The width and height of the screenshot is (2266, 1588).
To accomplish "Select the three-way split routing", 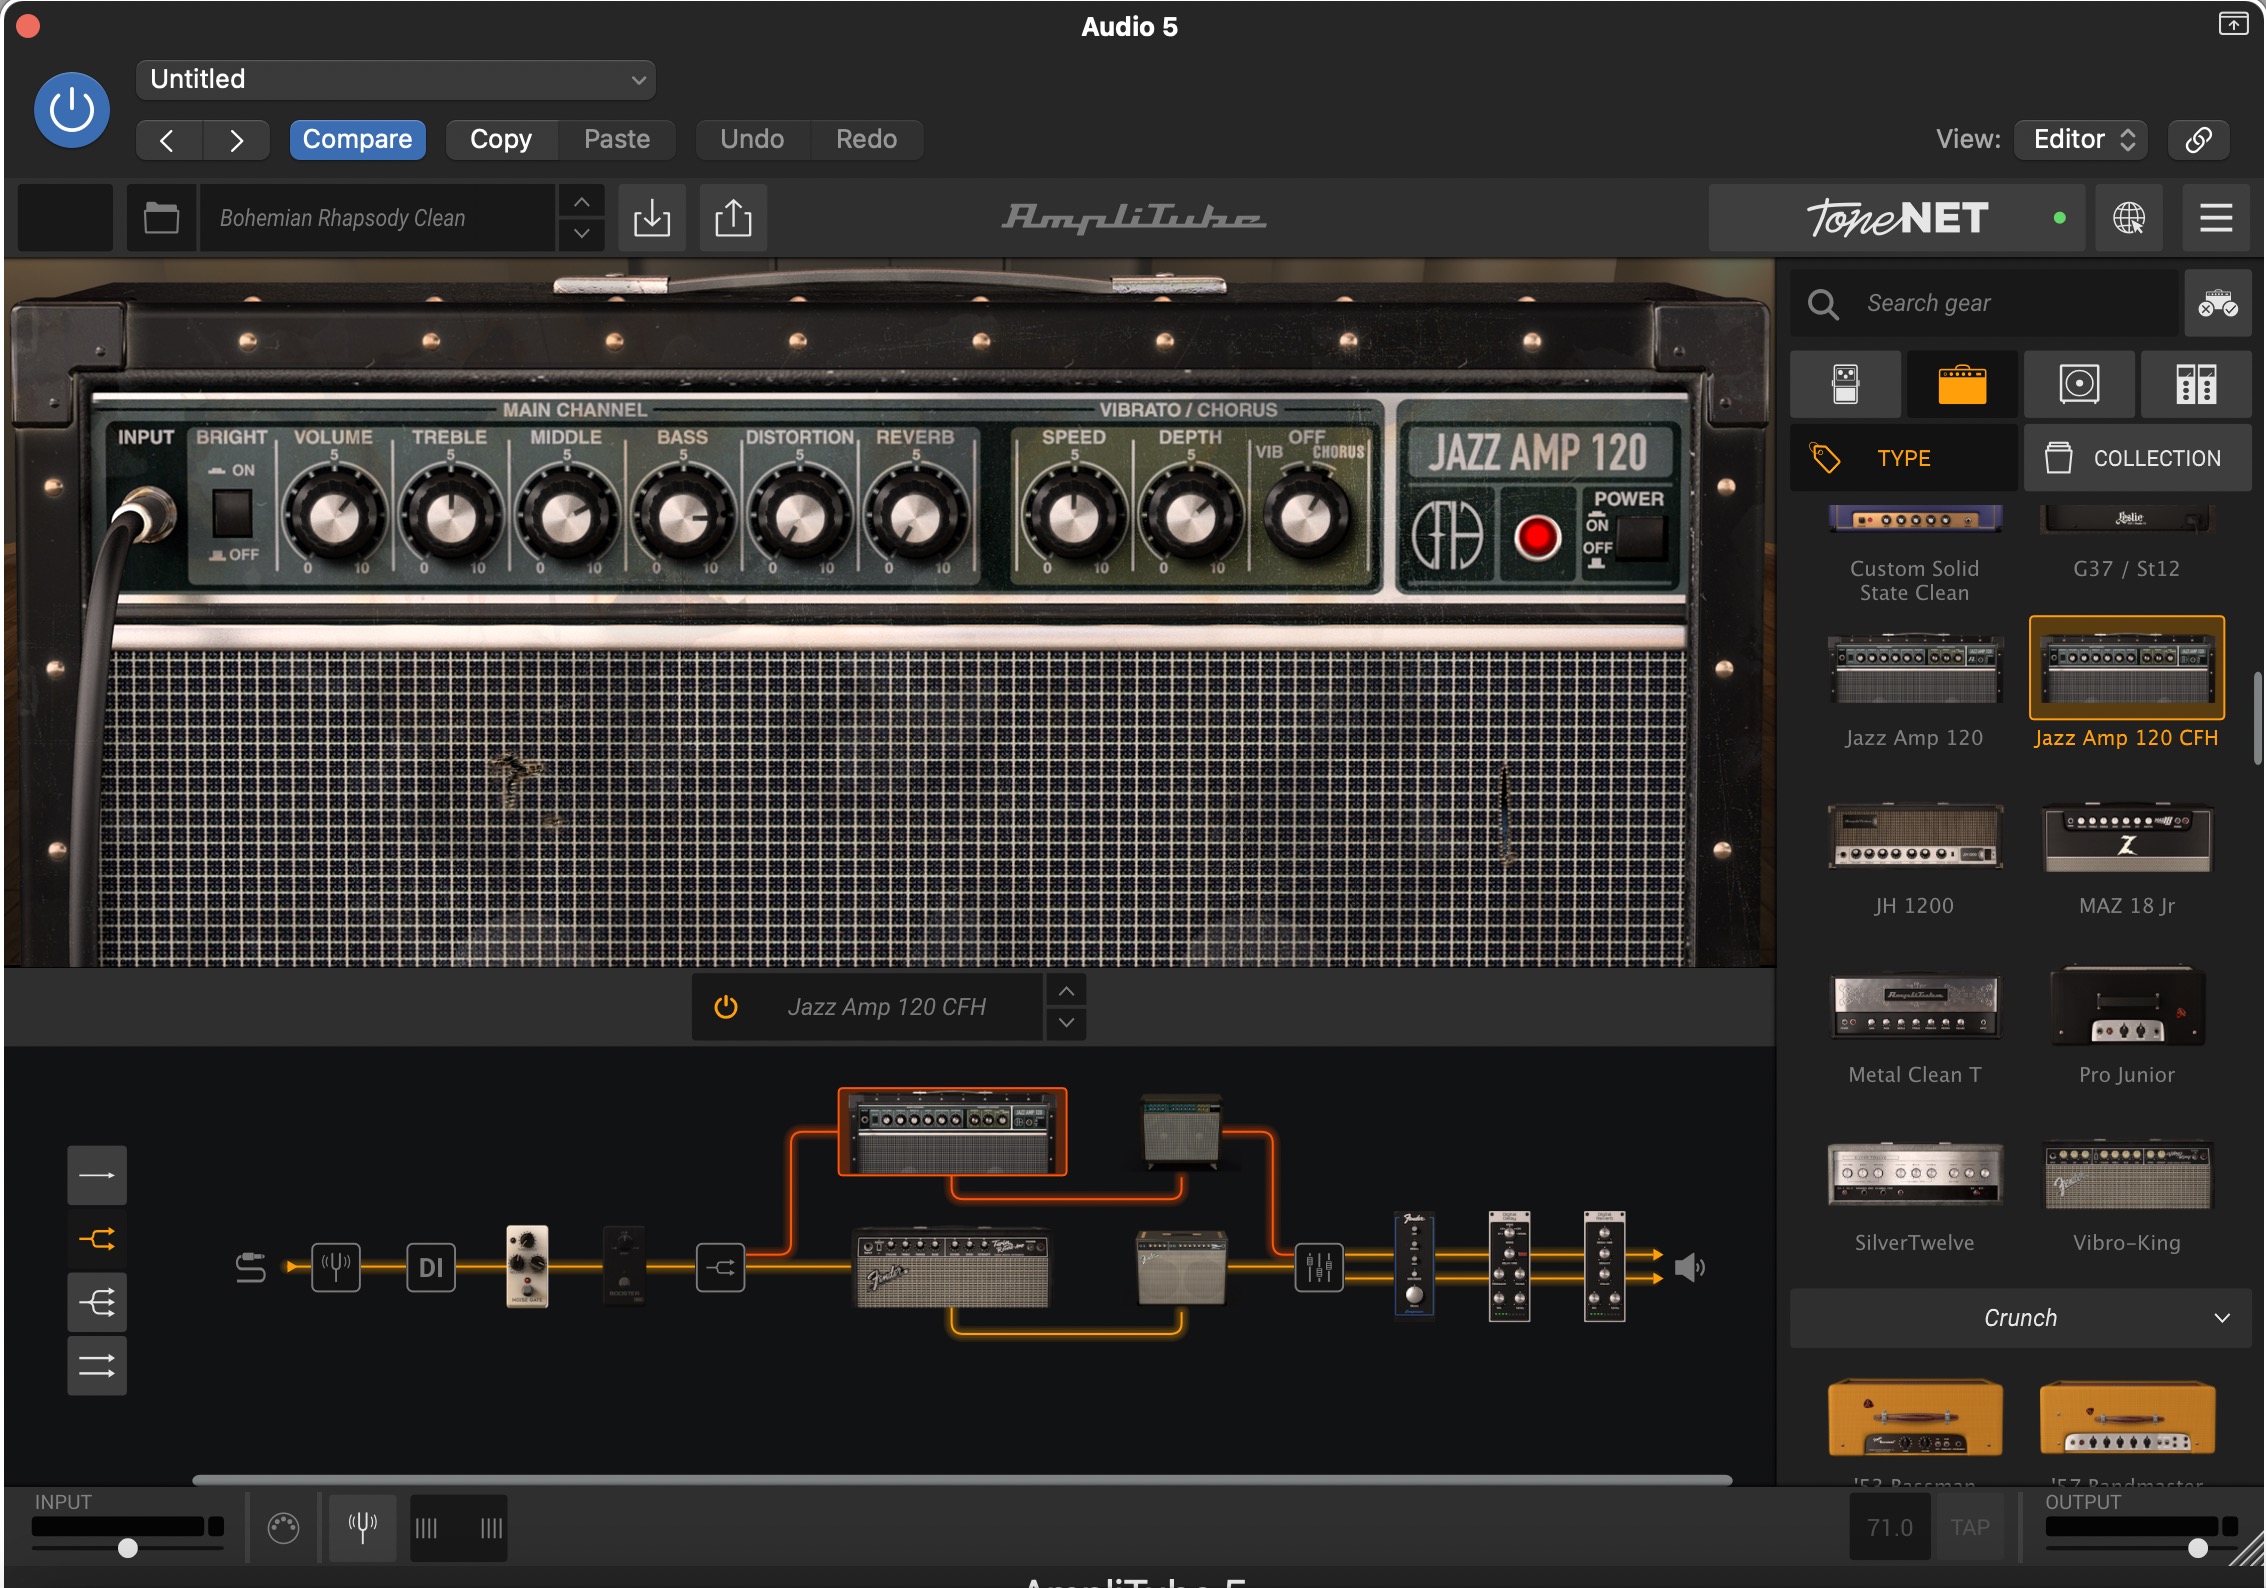I will (x=97, y=1302).
